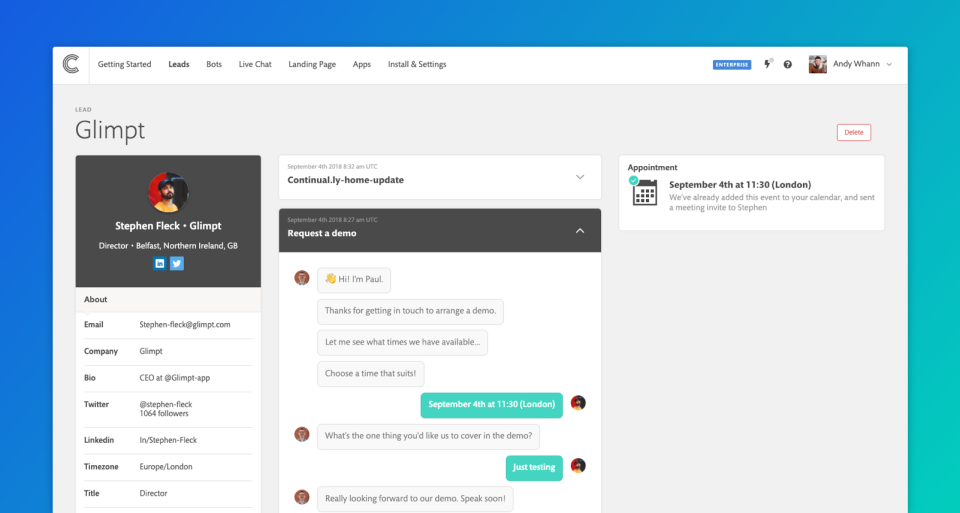Open the Andy Whann account dropdown arrow
Image resolution: width=960 pixels, height=513 pixels.
pos(889,64)
